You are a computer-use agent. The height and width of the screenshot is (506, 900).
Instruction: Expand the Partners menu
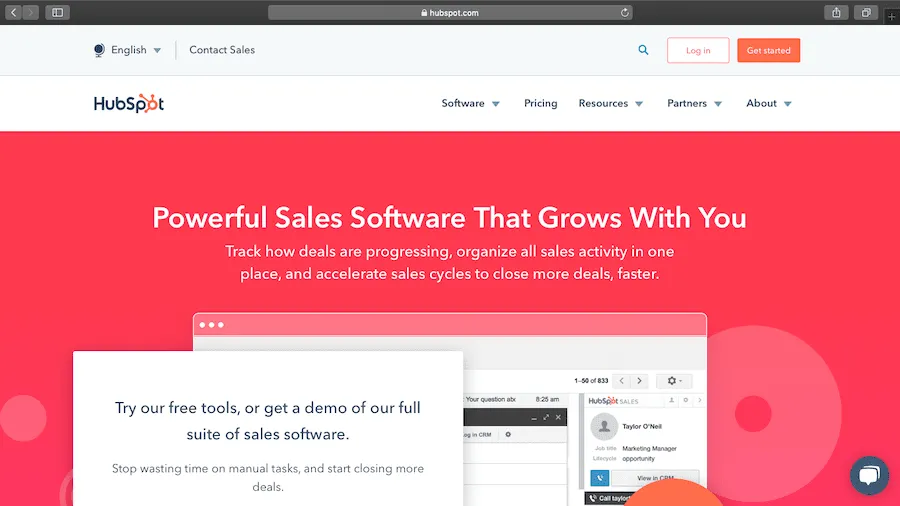695,103
